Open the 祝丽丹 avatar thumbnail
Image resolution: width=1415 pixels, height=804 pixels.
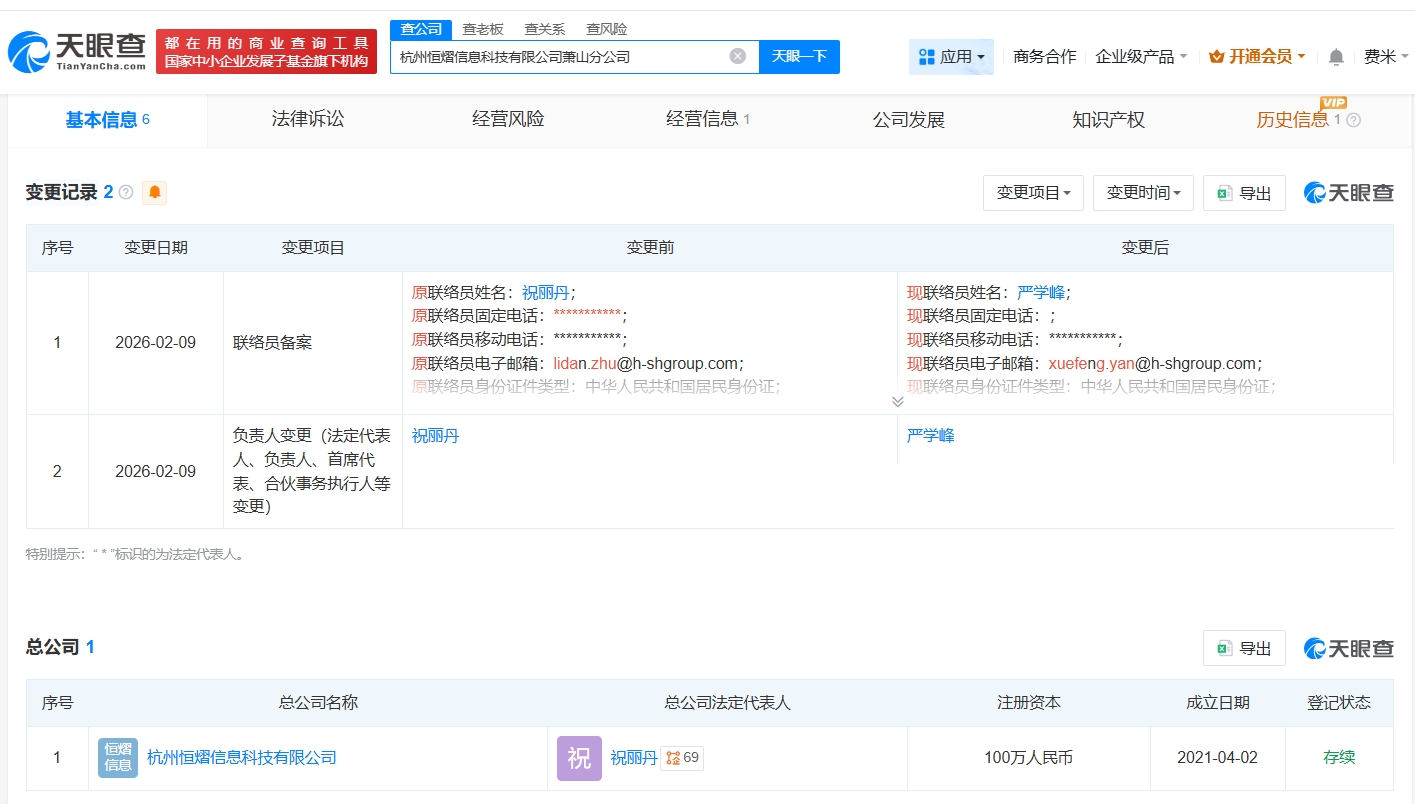tap(579, 758)
